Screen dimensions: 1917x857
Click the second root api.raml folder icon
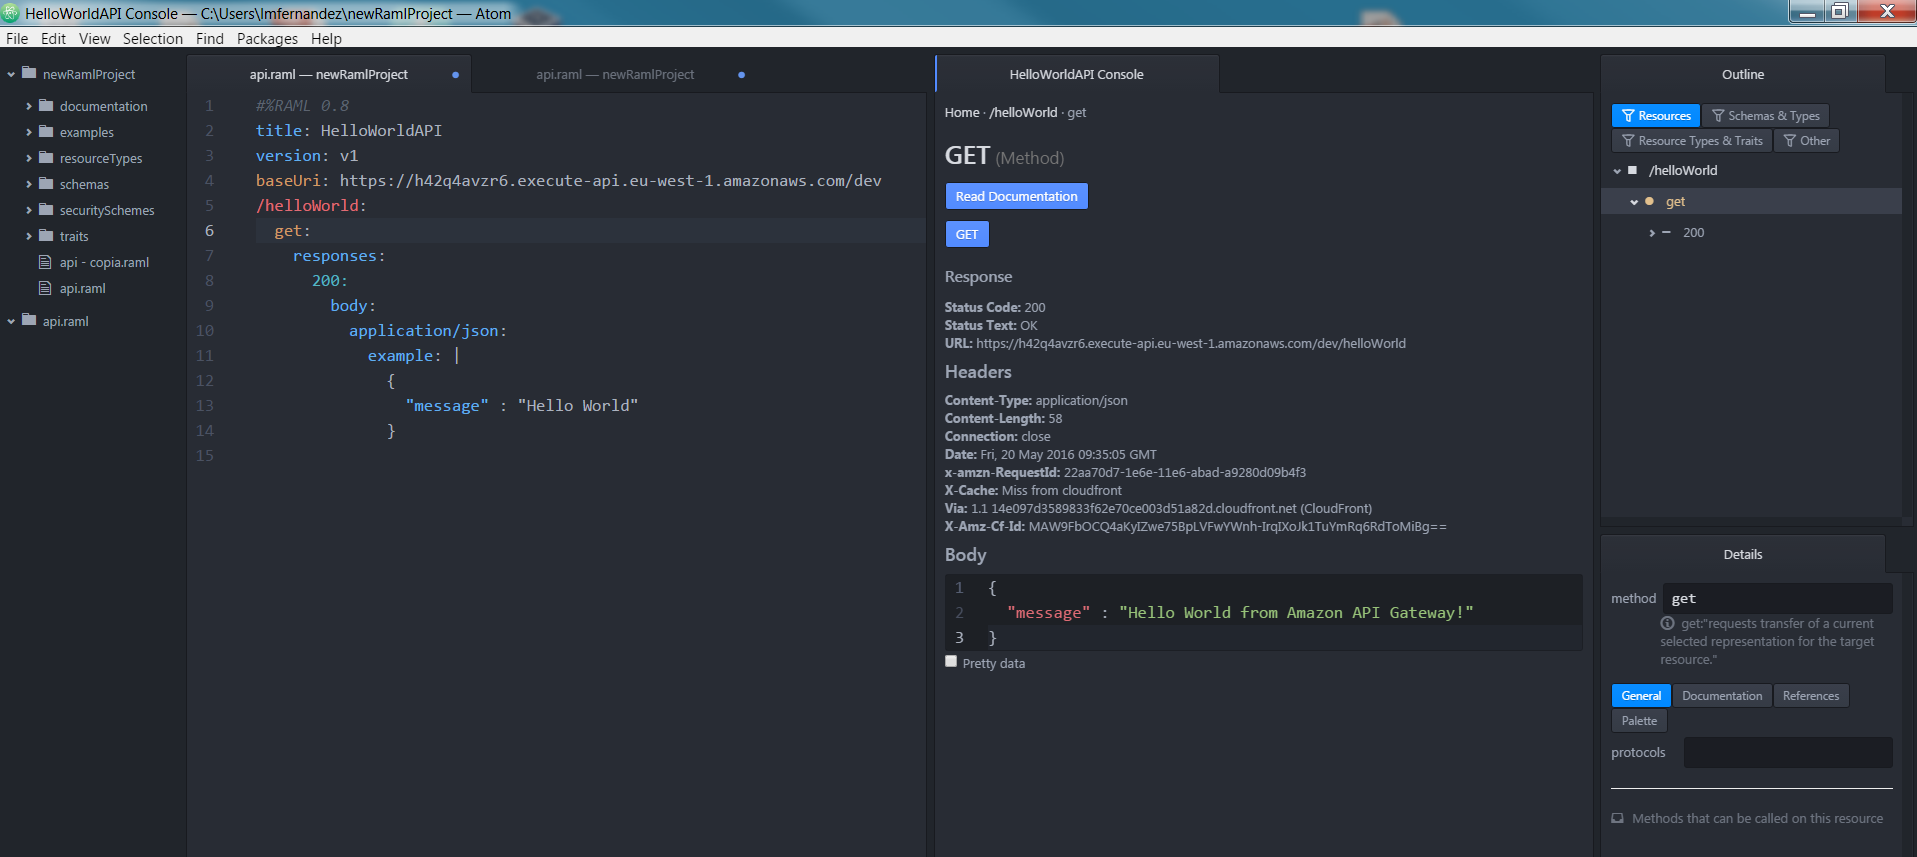point(29,320)
